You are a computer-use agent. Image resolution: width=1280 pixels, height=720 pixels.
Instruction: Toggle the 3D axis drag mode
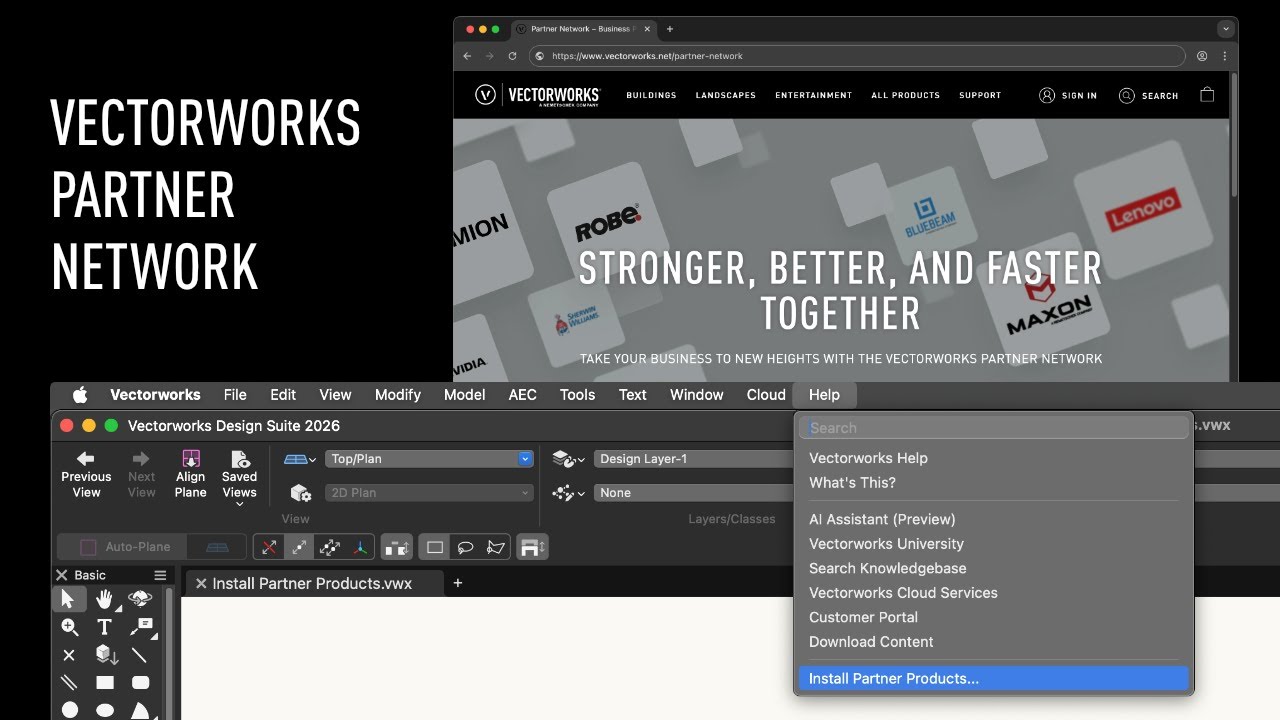click(360, 547)
